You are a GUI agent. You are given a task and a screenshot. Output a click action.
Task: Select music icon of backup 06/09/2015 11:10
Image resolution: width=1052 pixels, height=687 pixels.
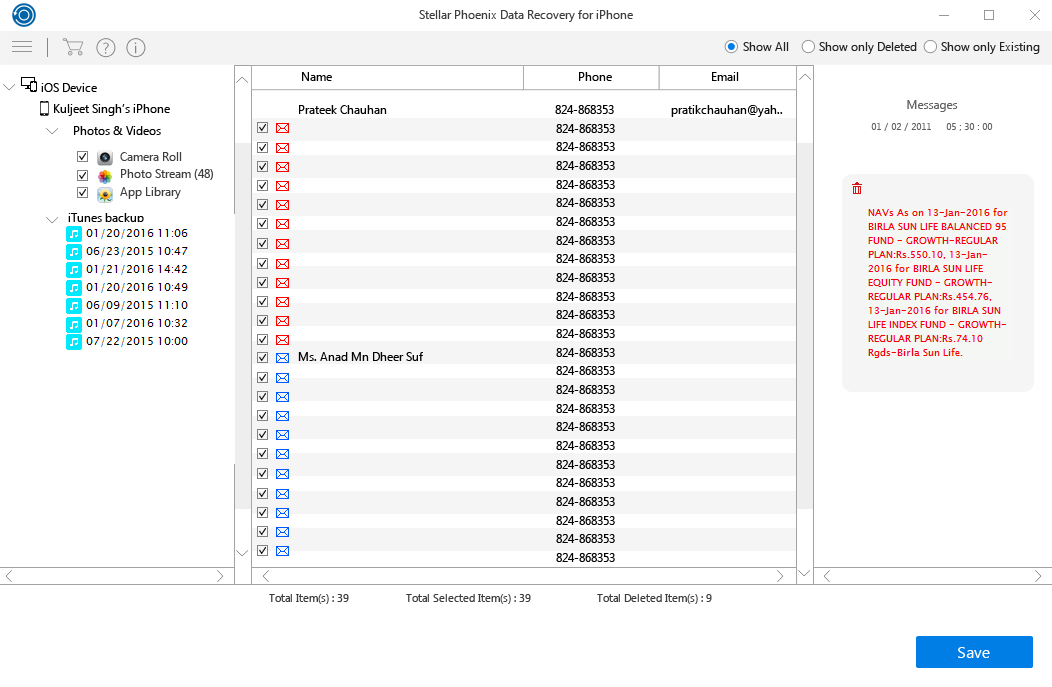click(x=74, y=306)
